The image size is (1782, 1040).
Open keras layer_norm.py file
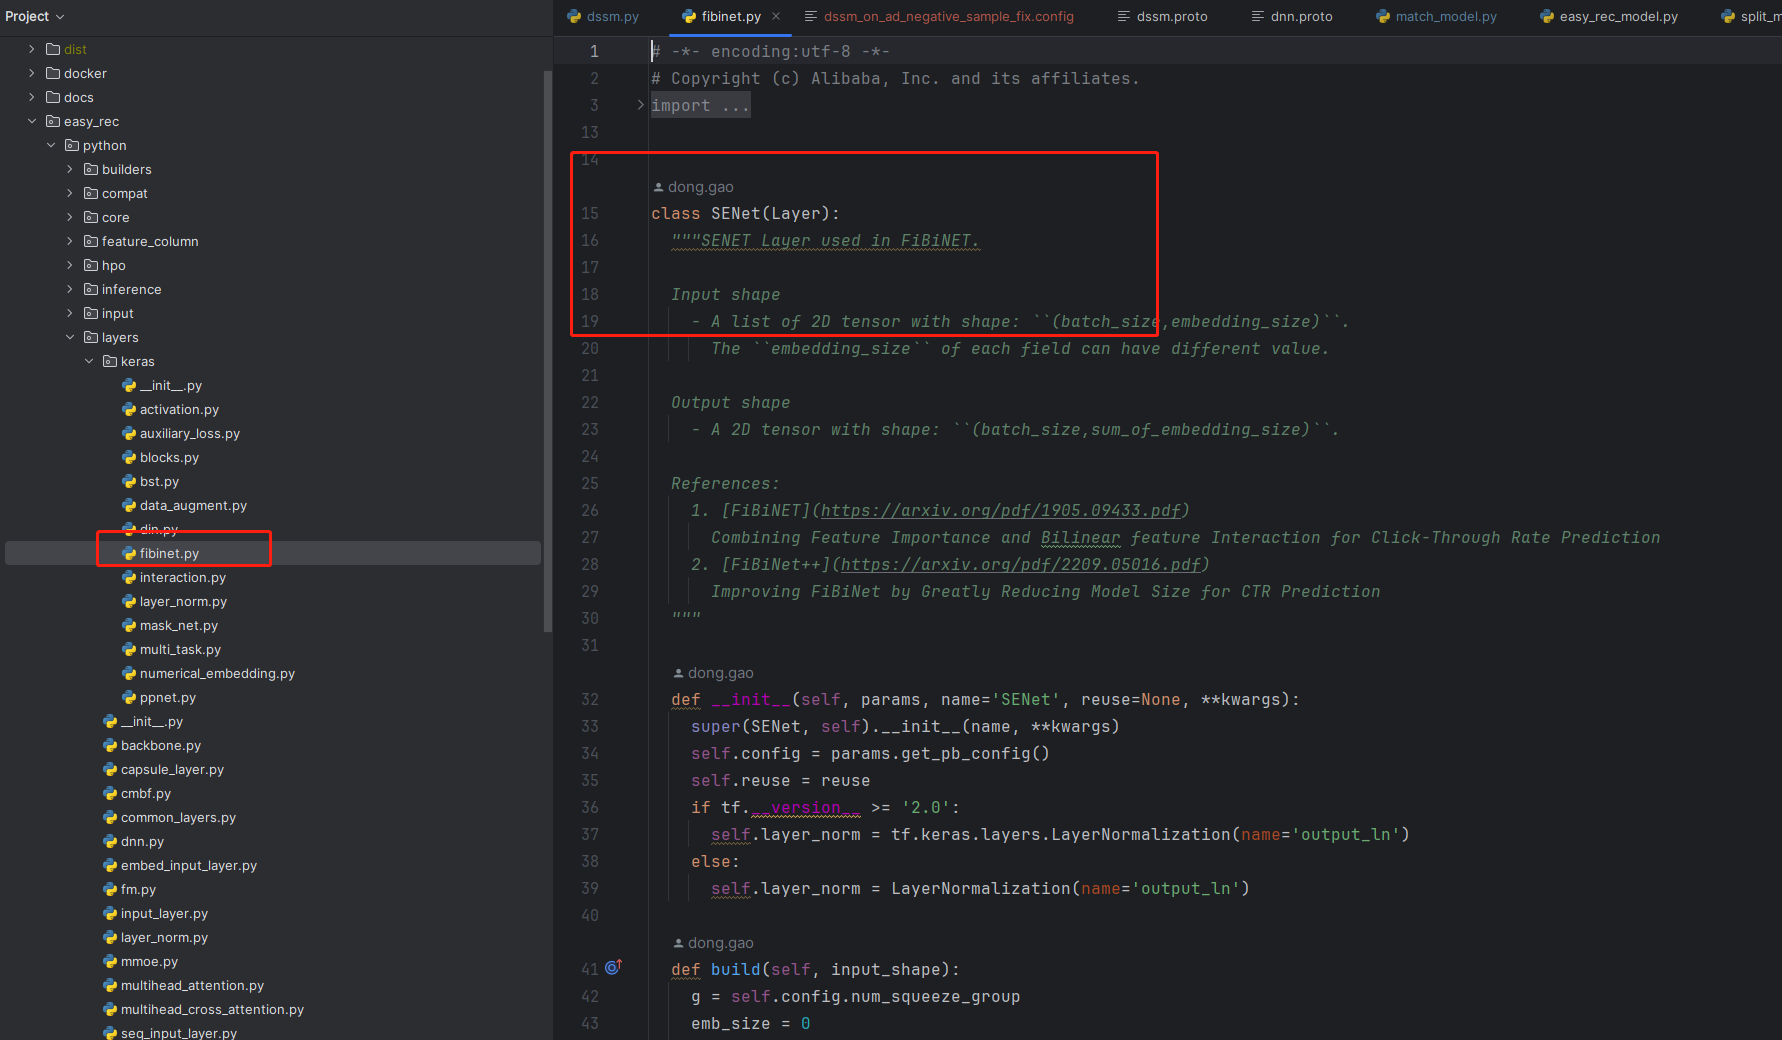click(x=183, y=601)
